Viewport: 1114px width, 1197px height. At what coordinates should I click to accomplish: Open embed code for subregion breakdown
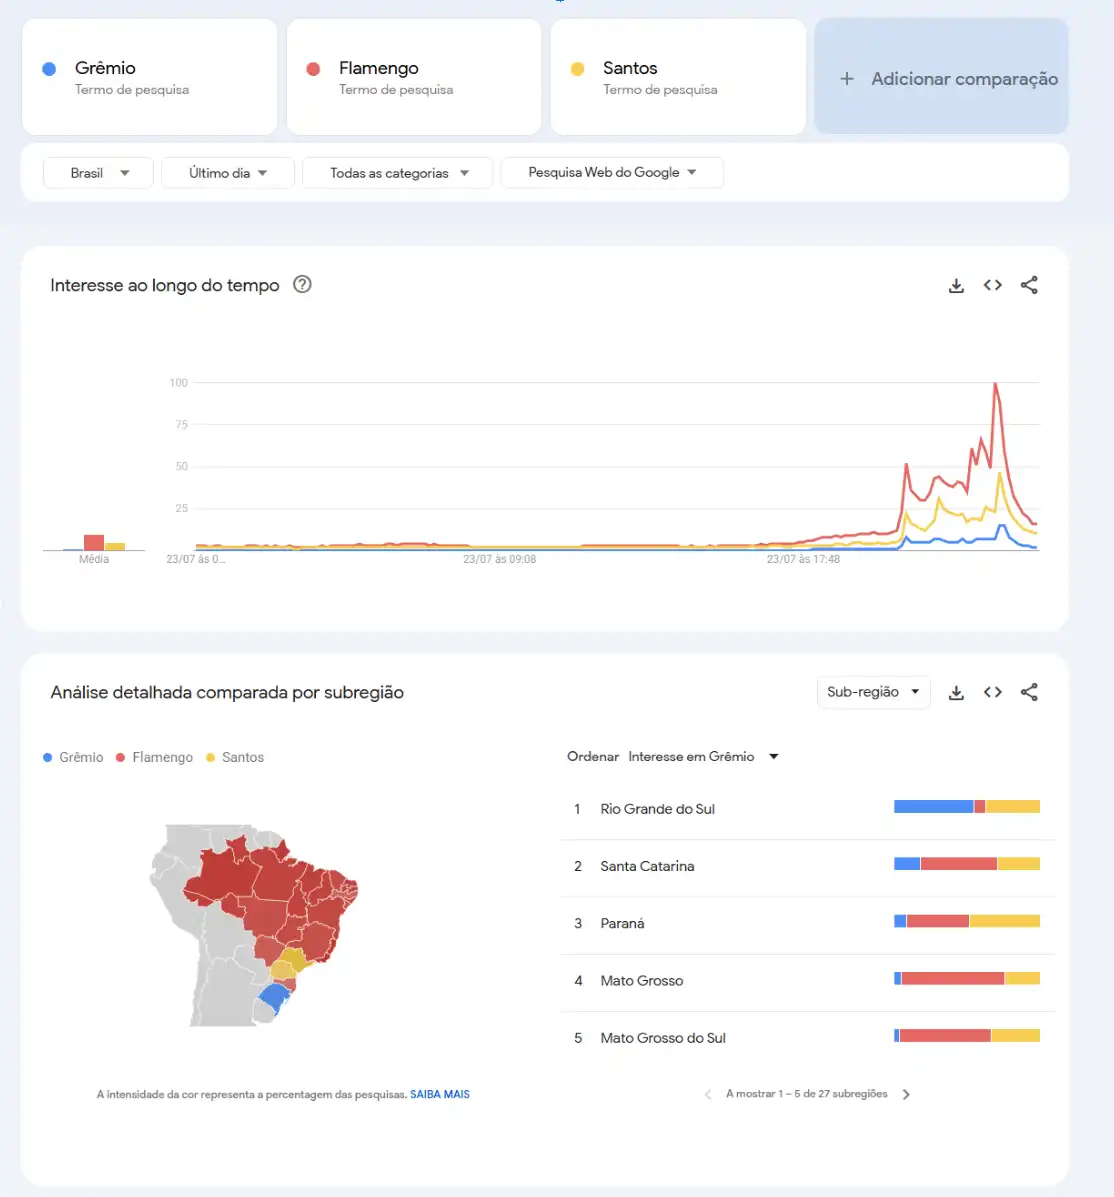click(993, 692)
